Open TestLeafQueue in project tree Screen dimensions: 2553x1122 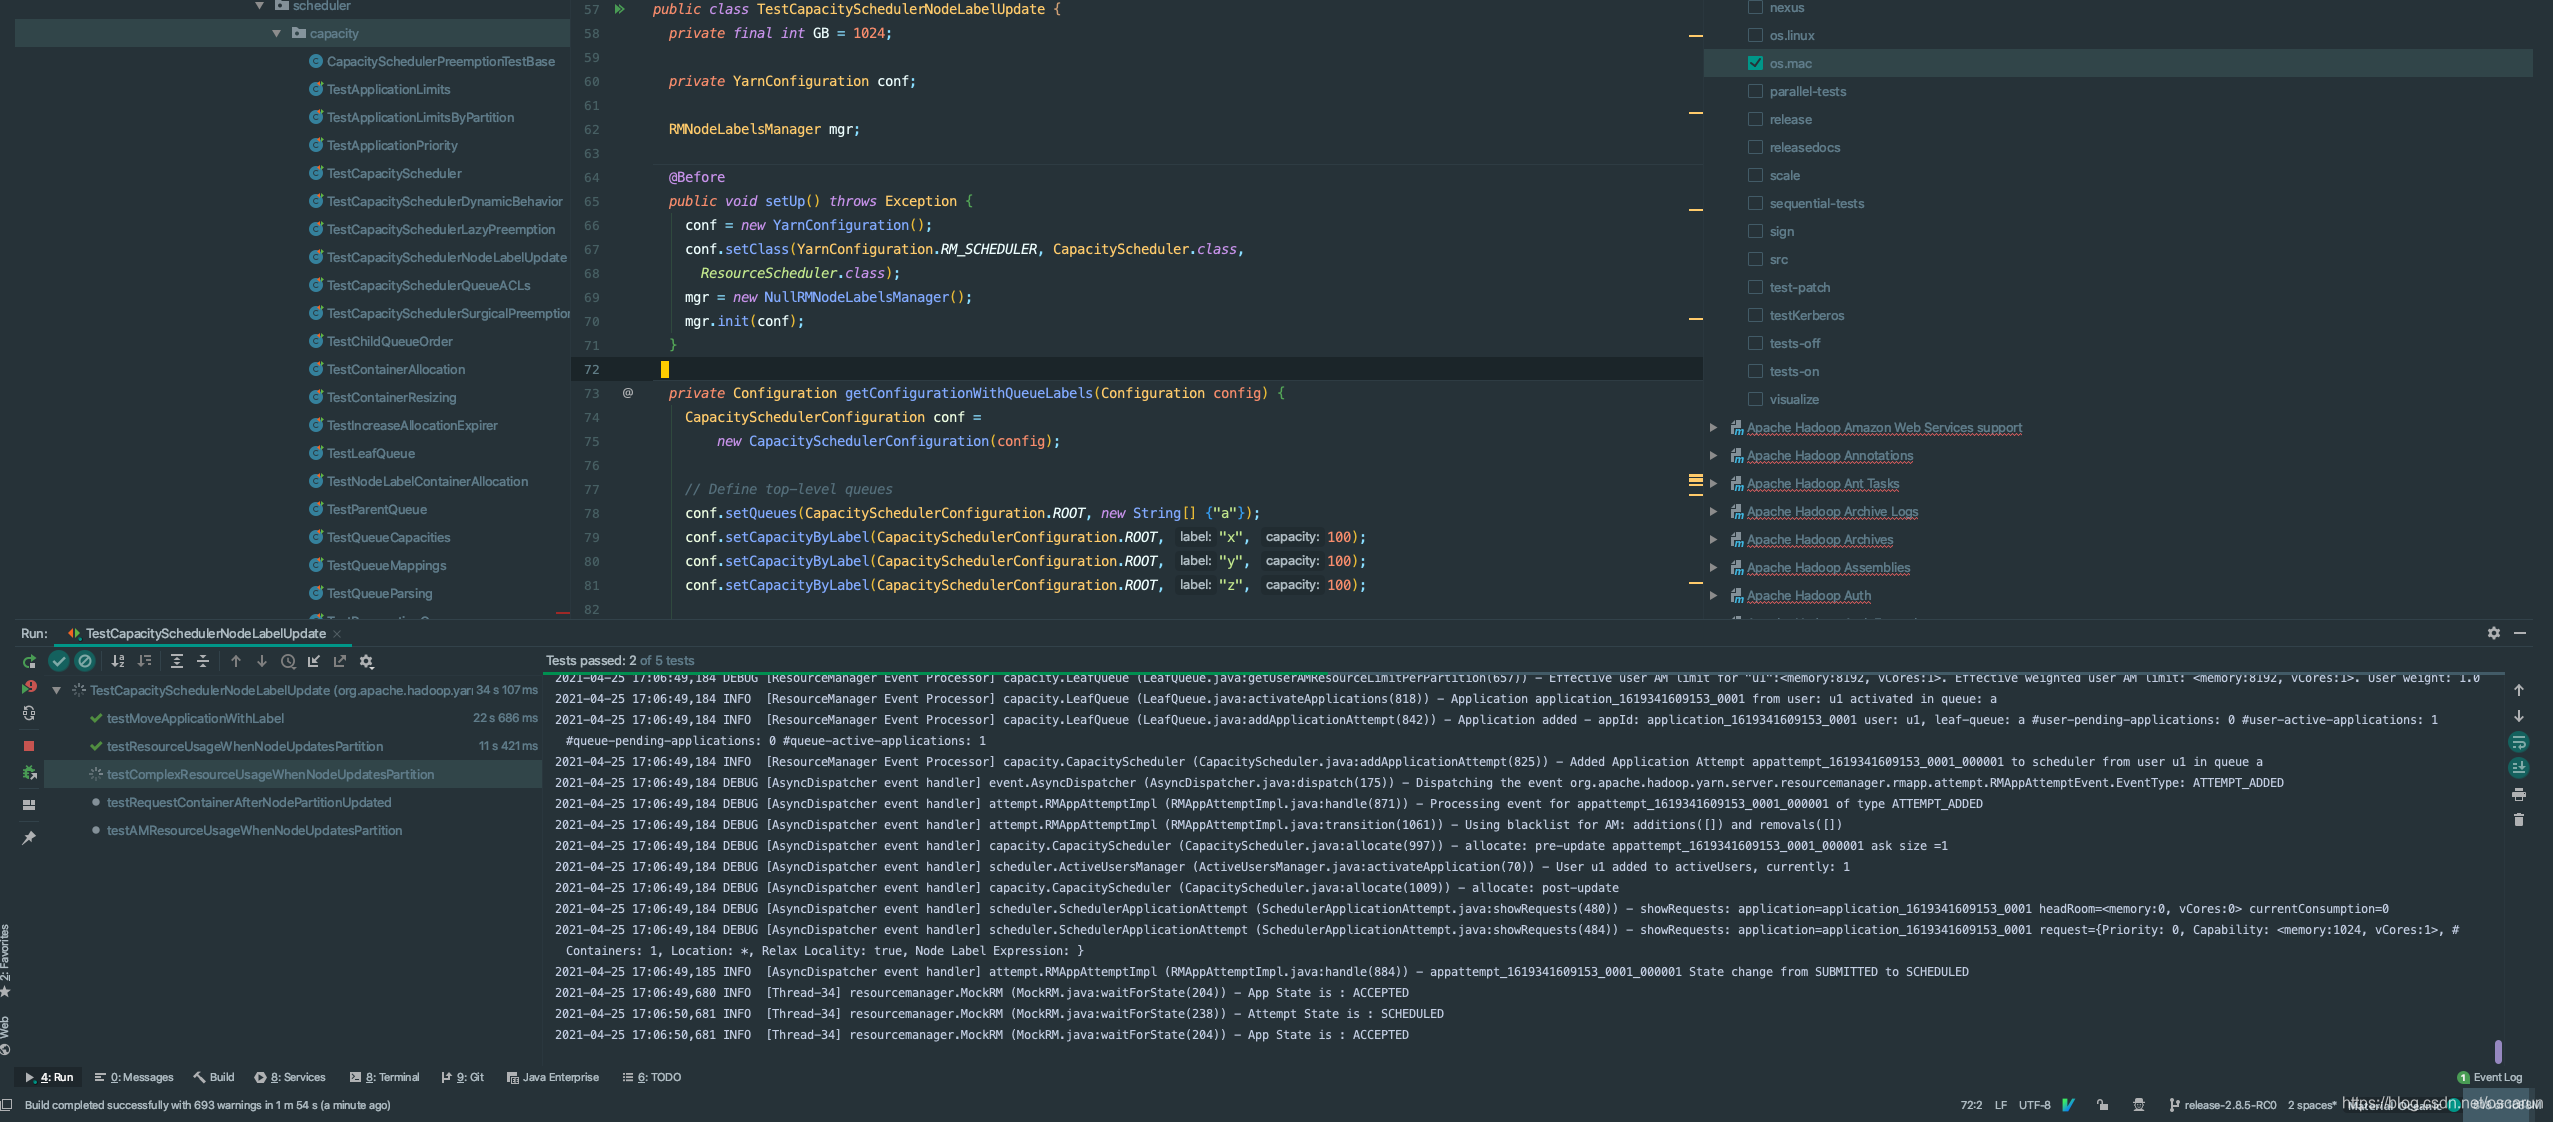pos(370,453)
